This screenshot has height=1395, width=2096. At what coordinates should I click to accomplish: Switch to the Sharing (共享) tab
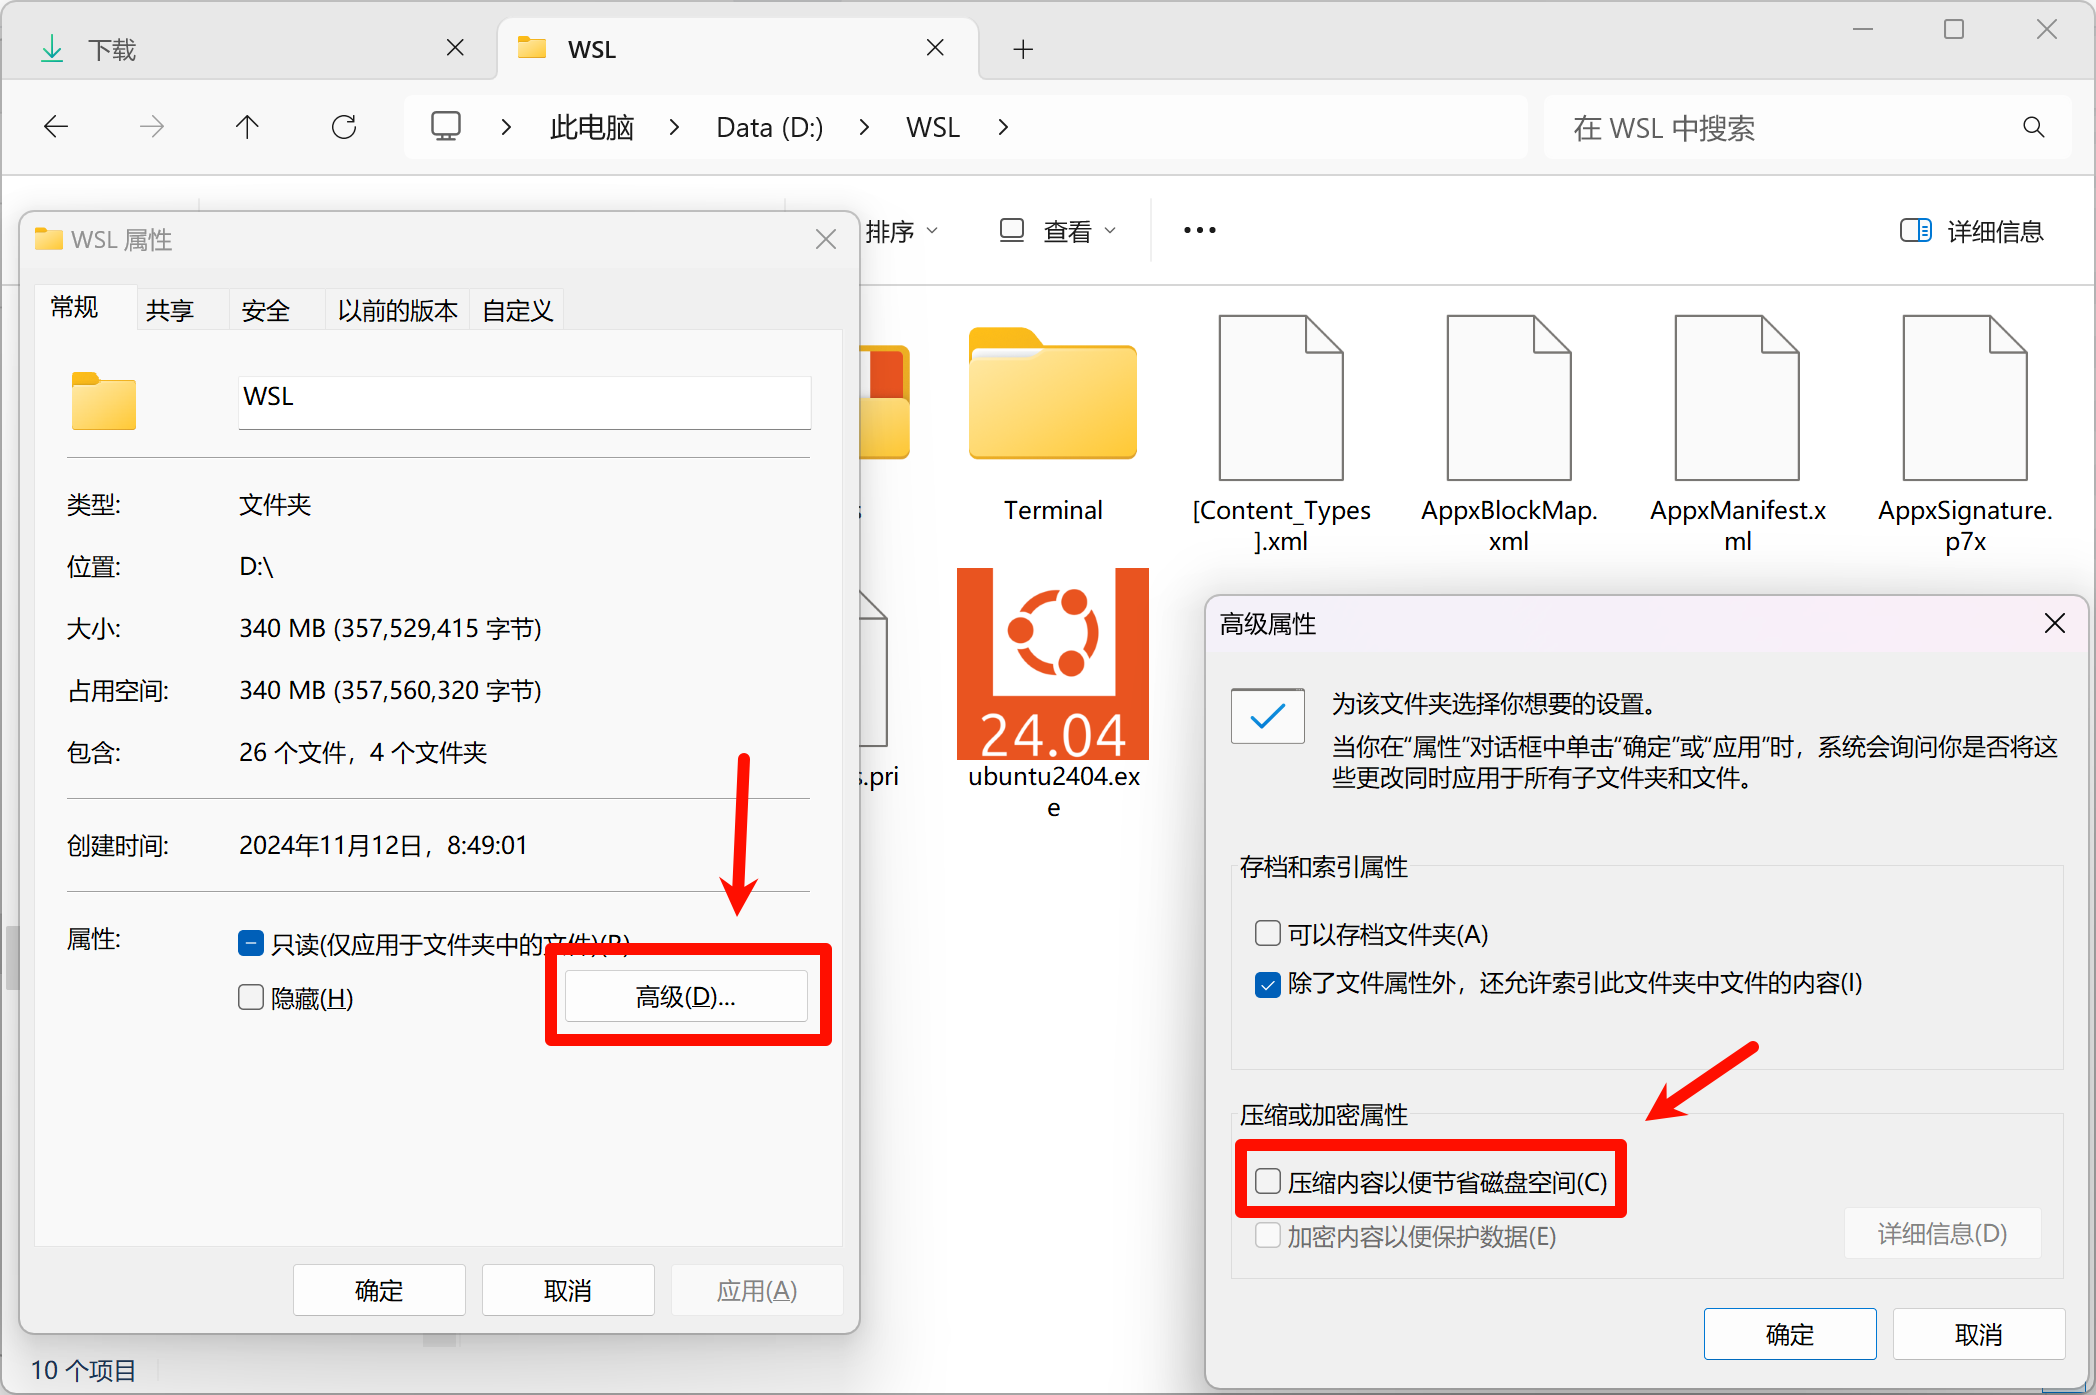pos(169,311)
